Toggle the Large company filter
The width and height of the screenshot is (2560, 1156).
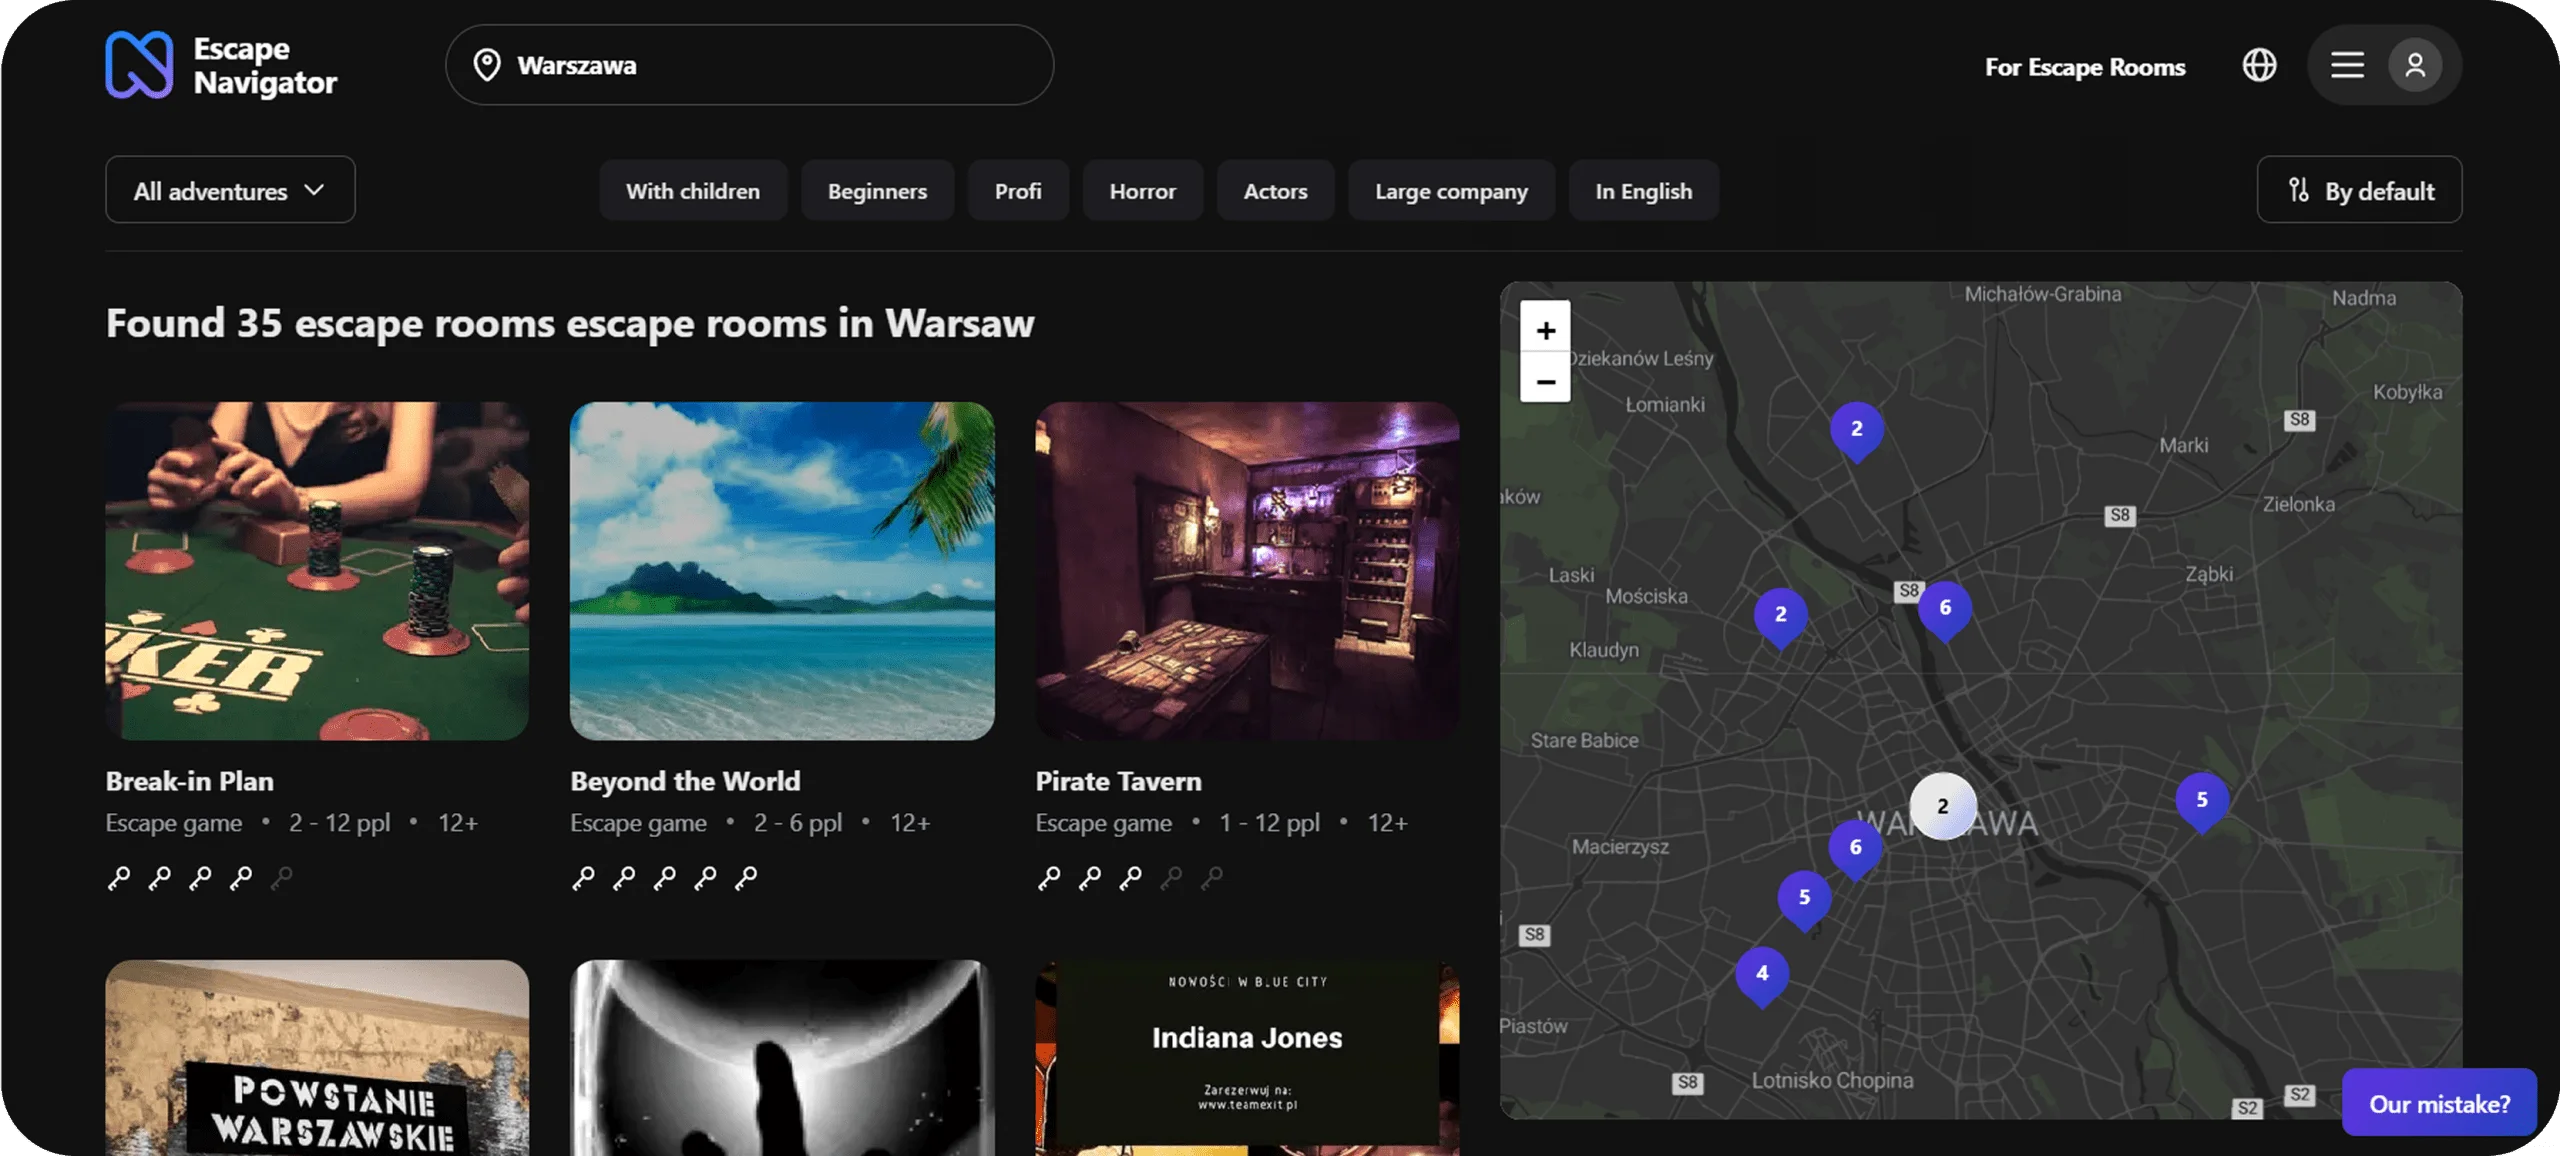pyautogui.click(x=1451, y=190)
